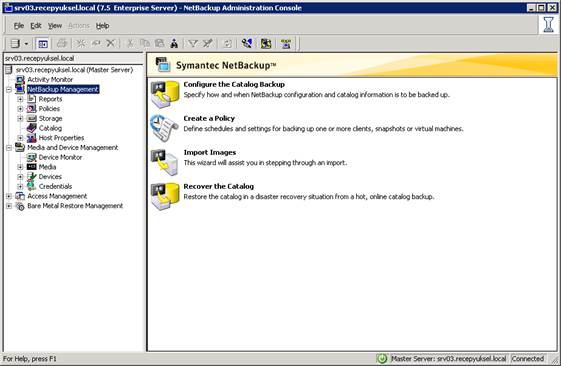Open the Edit menu
Screen dimensions: 561x366
pos(36,26)
